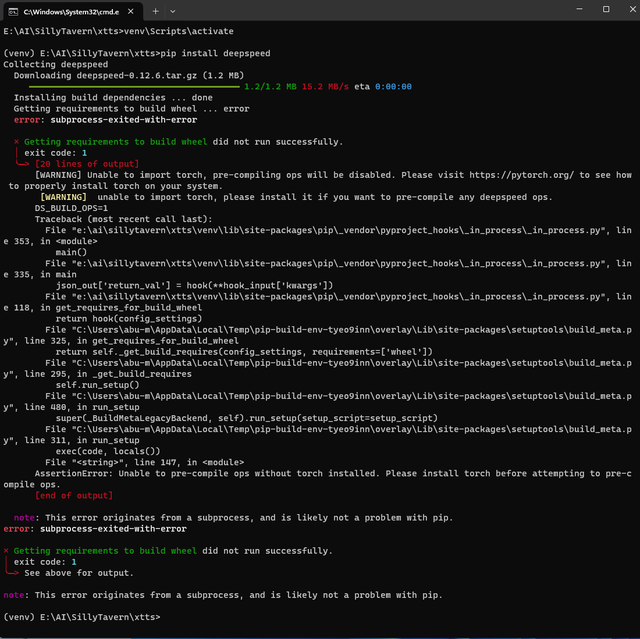
Task: Click the red X before the first "Getting requirements"
Action: (x=16, y=142)
